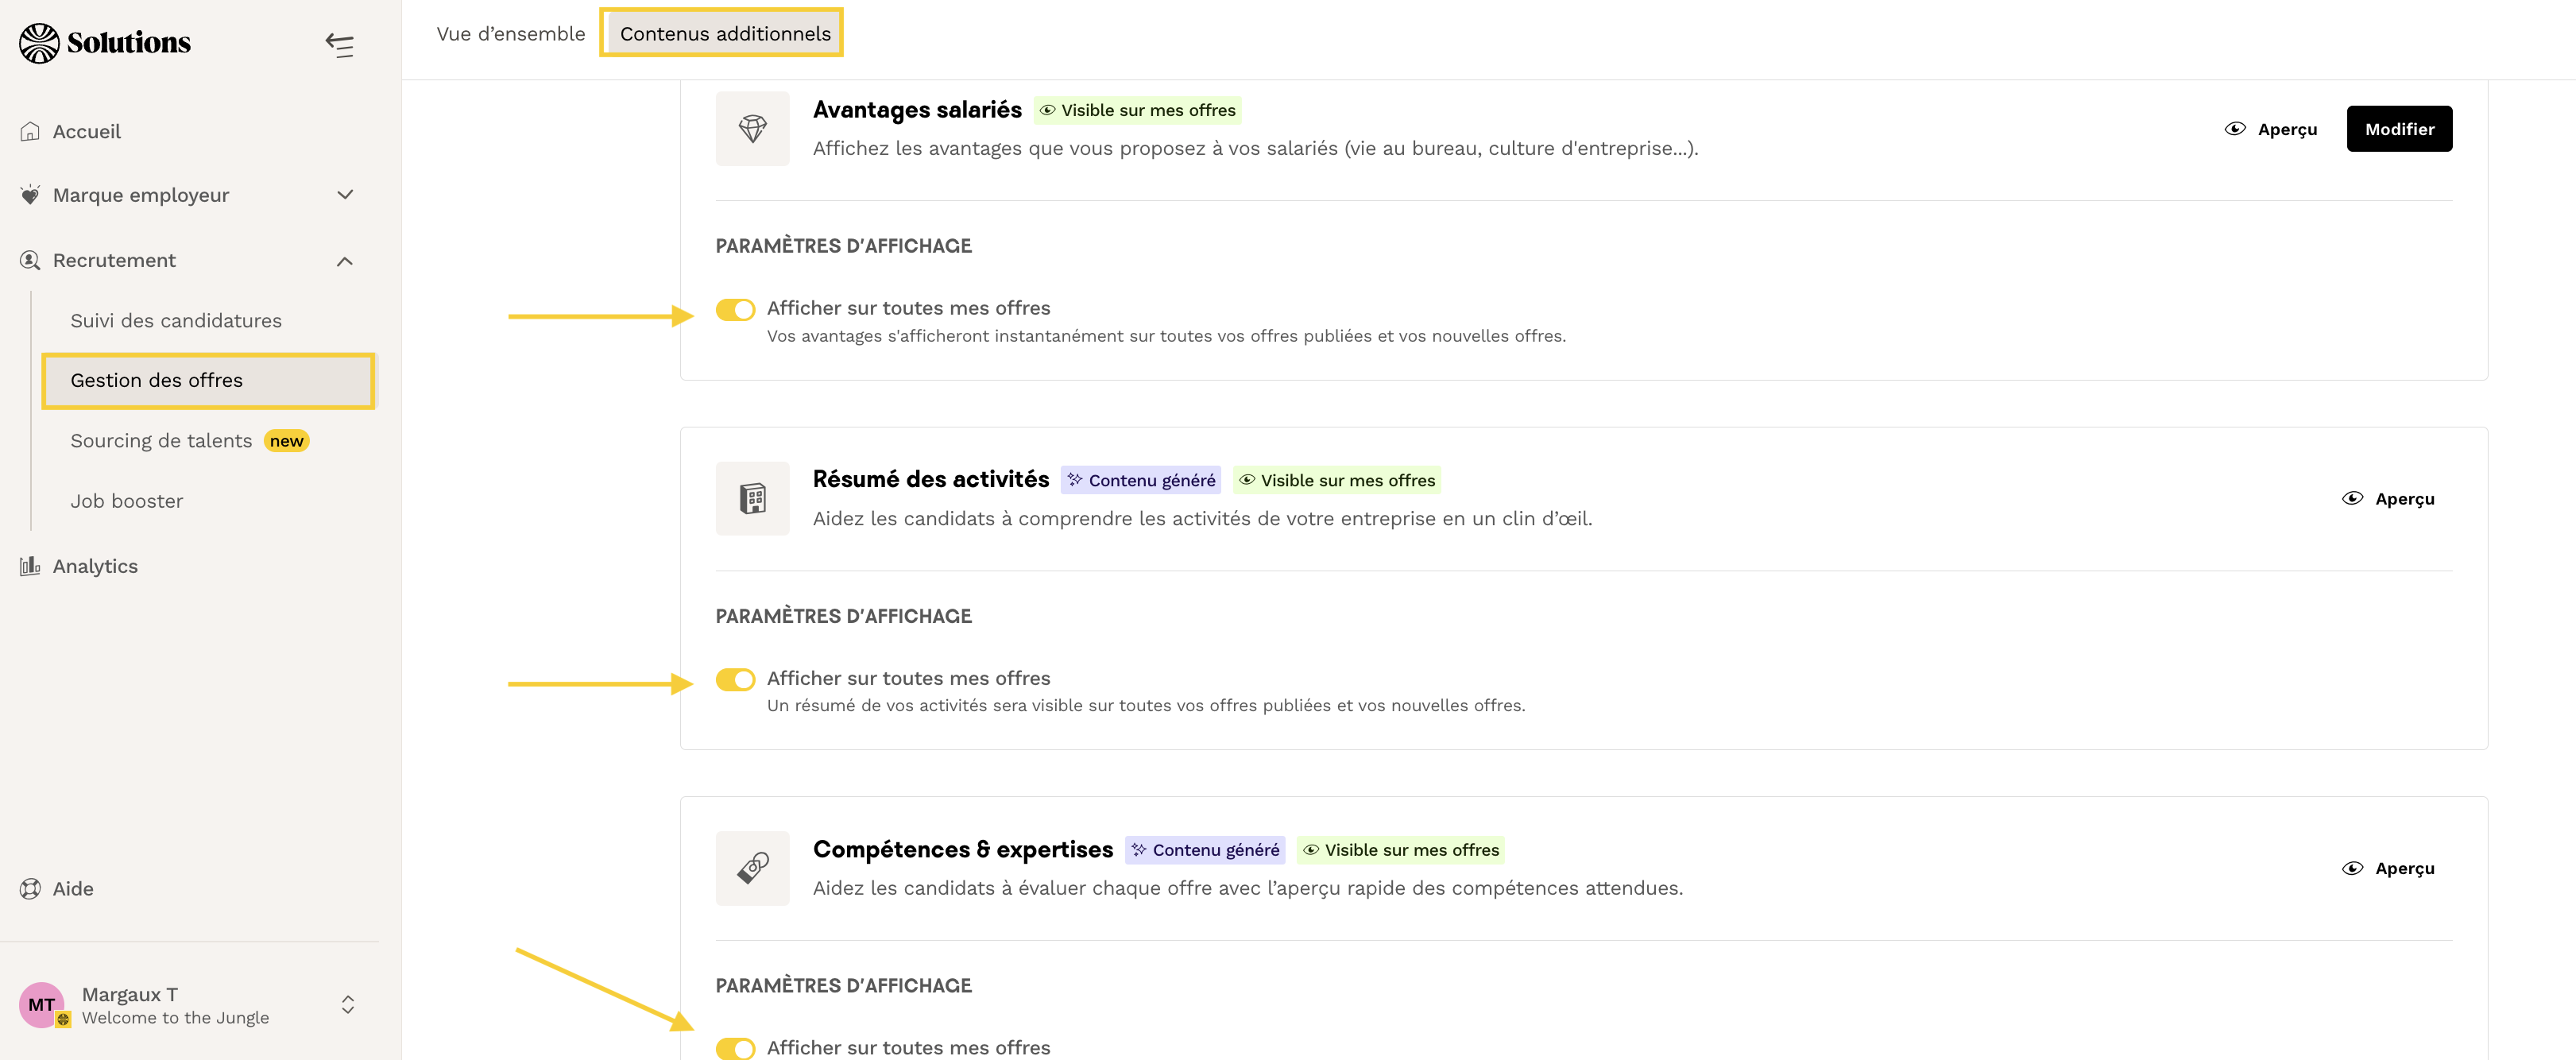Image resolution: width=2576 pixels, height=1060 pixels.
Task: Click the Compétences & expertises link icon
Action: [x=752, y=868]
